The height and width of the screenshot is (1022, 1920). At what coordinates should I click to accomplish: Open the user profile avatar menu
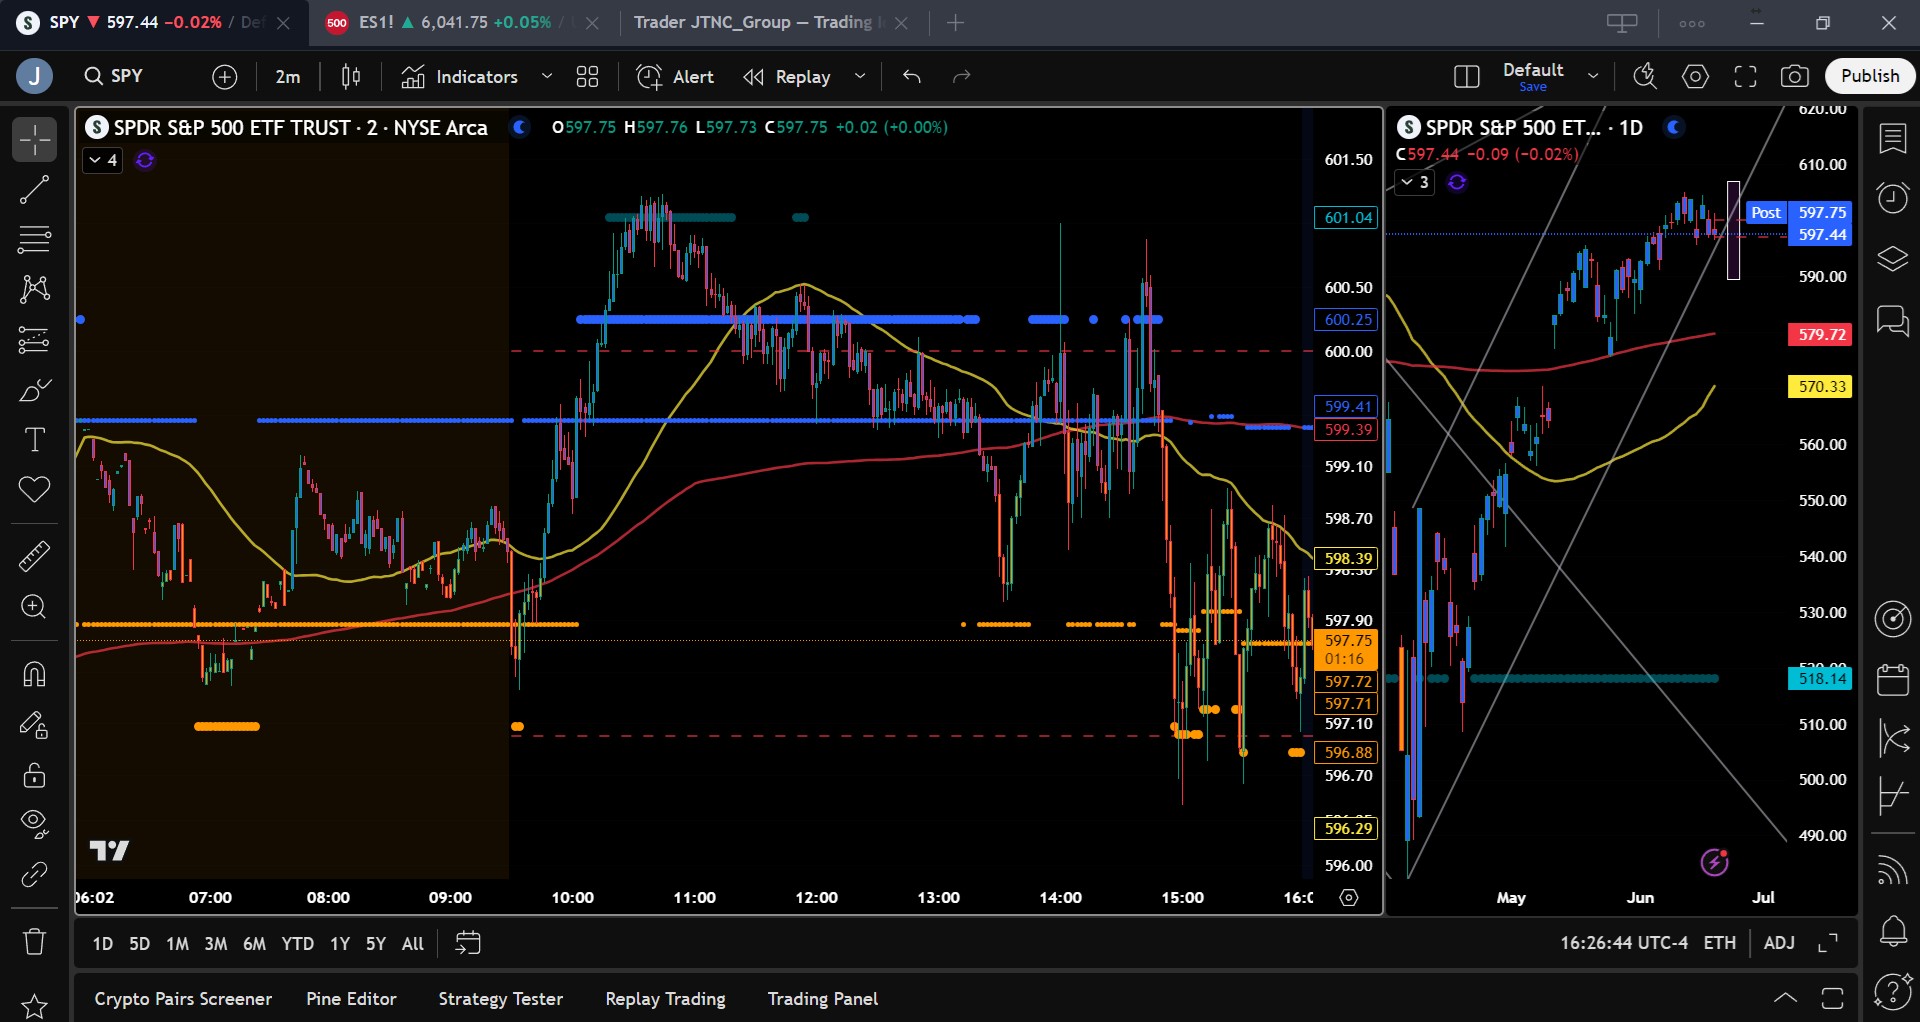pos(34,76)
